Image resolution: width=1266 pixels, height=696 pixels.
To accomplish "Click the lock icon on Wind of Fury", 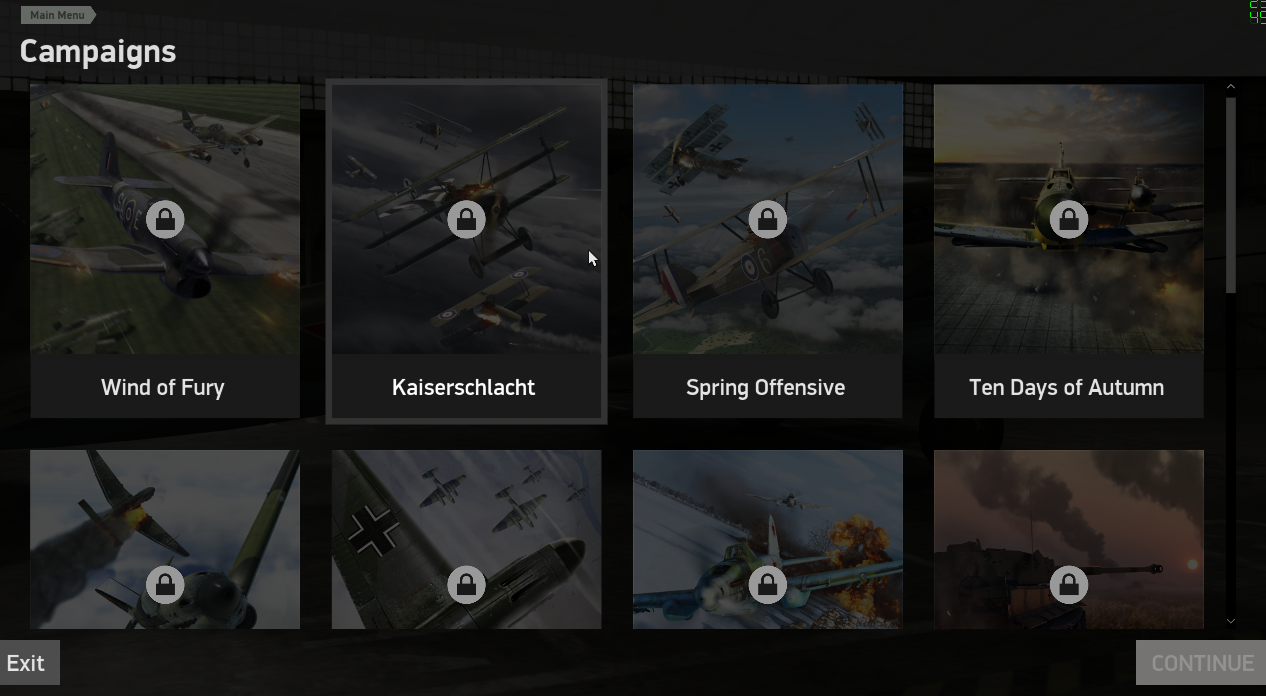I will [165, 219].
